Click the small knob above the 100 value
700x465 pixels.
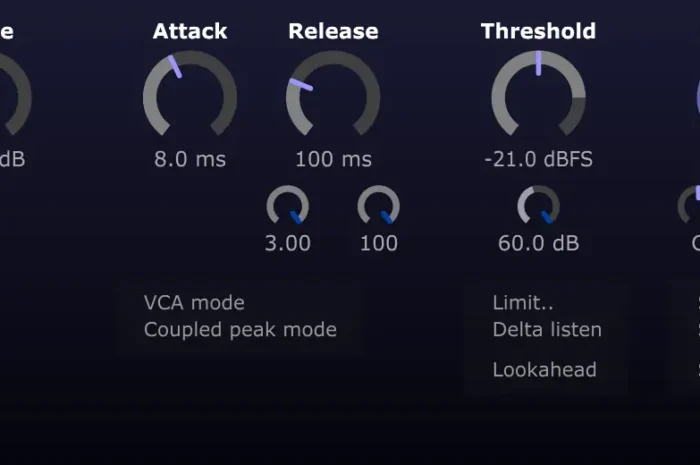pyautogui.click(x=379, y=207)
